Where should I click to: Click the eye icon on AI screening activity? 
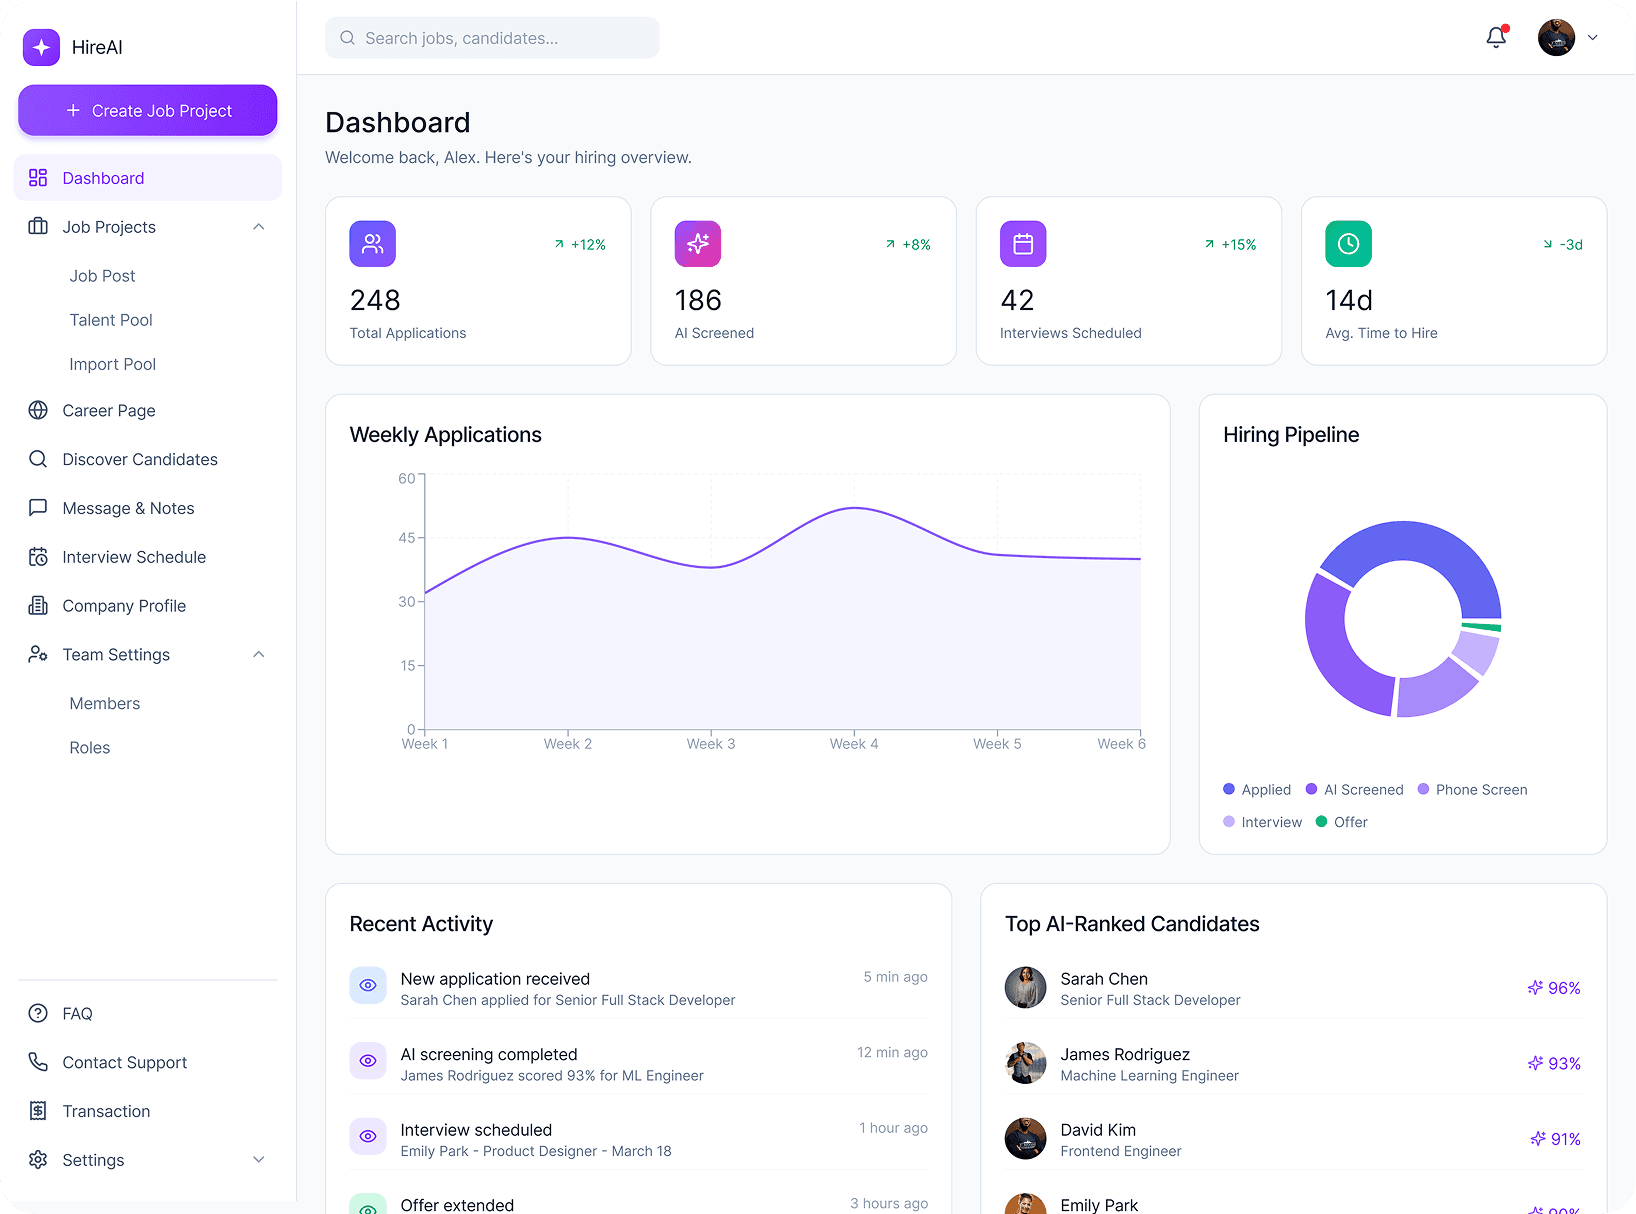(x=368, y=1061)
